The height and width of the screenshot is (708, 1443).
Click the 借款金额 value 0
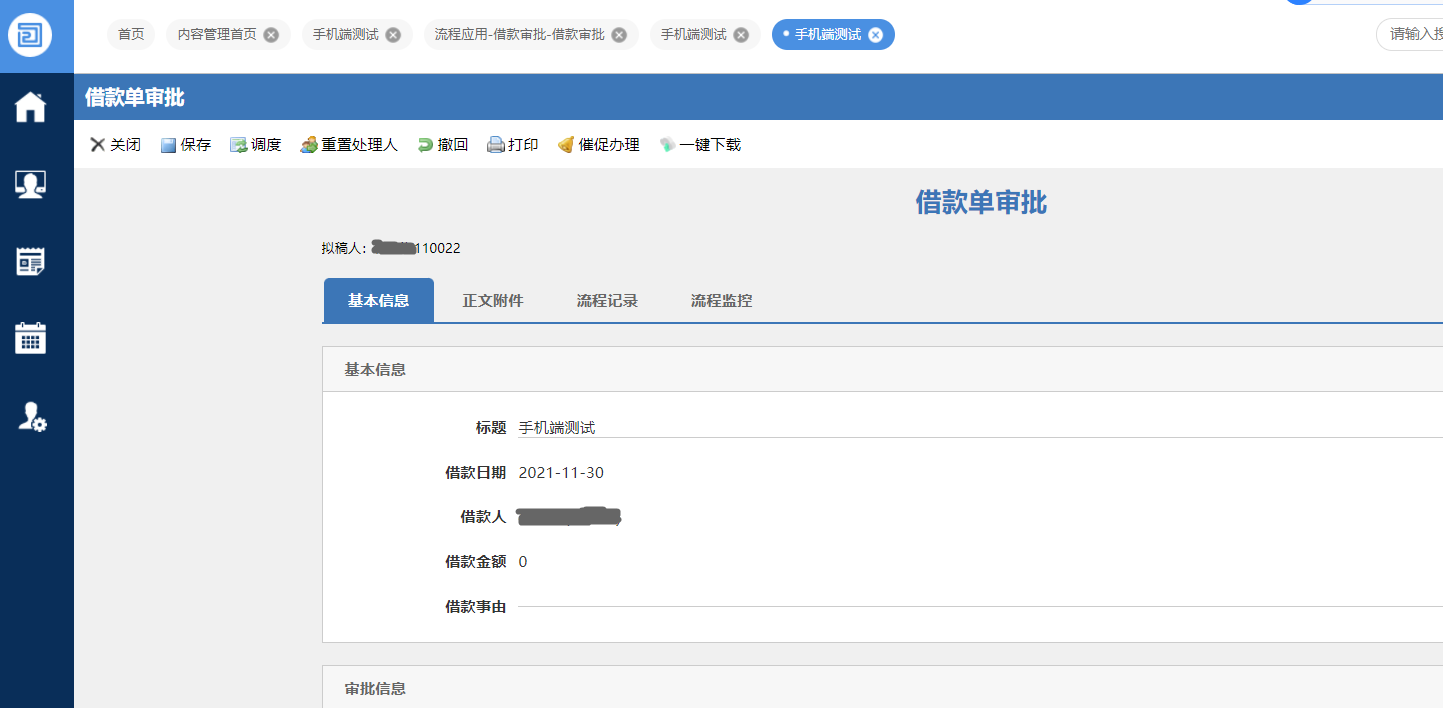click(523, 562)
